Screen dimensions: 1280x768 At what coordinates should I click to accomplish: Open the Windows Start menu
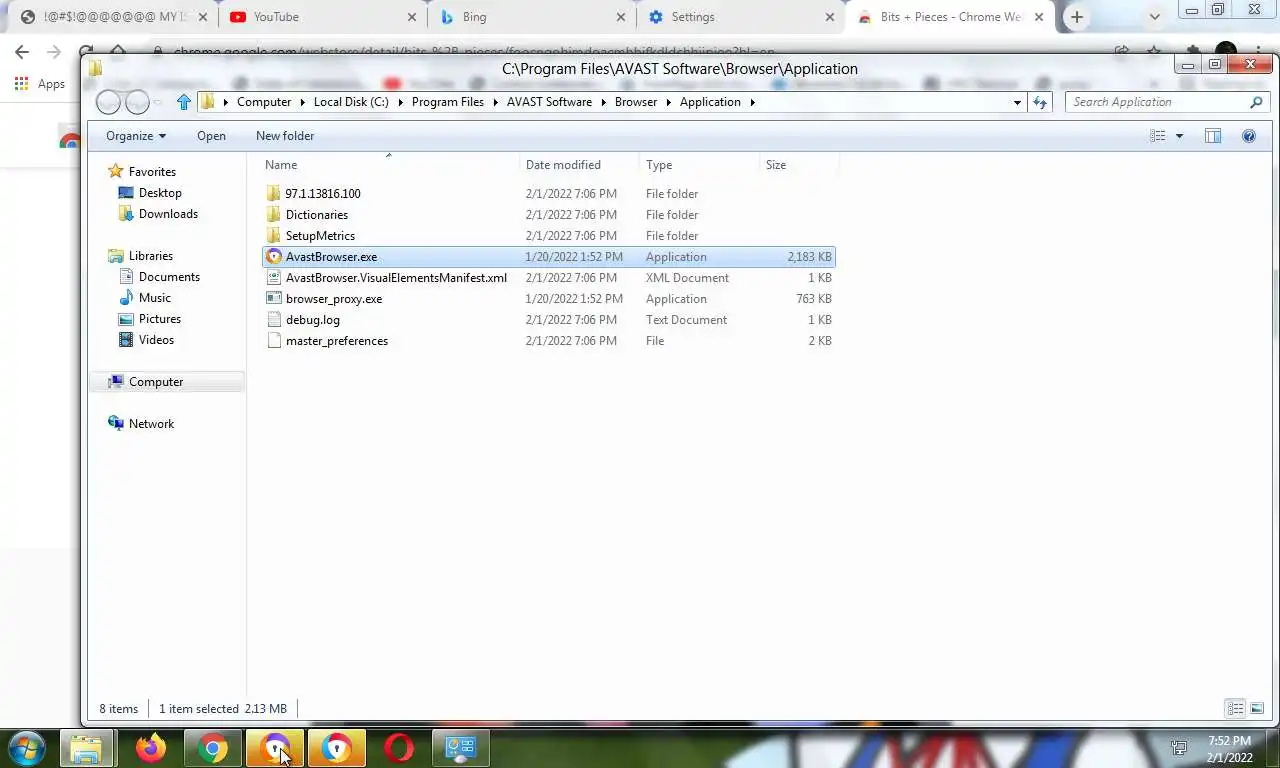(27, 748)
